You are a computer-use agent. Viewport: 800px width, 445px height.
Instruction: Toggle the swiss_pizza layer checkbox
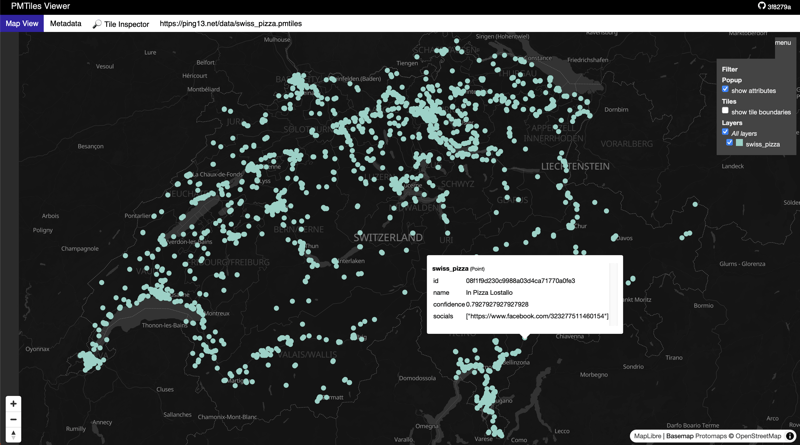pyautogui.click(x=730, y=143)
